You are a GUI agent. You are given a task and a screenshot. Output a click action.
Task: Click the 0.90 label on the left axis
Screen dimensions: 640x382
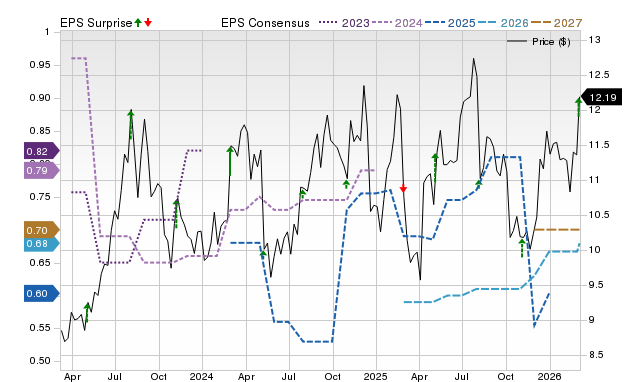click(39, 98)
